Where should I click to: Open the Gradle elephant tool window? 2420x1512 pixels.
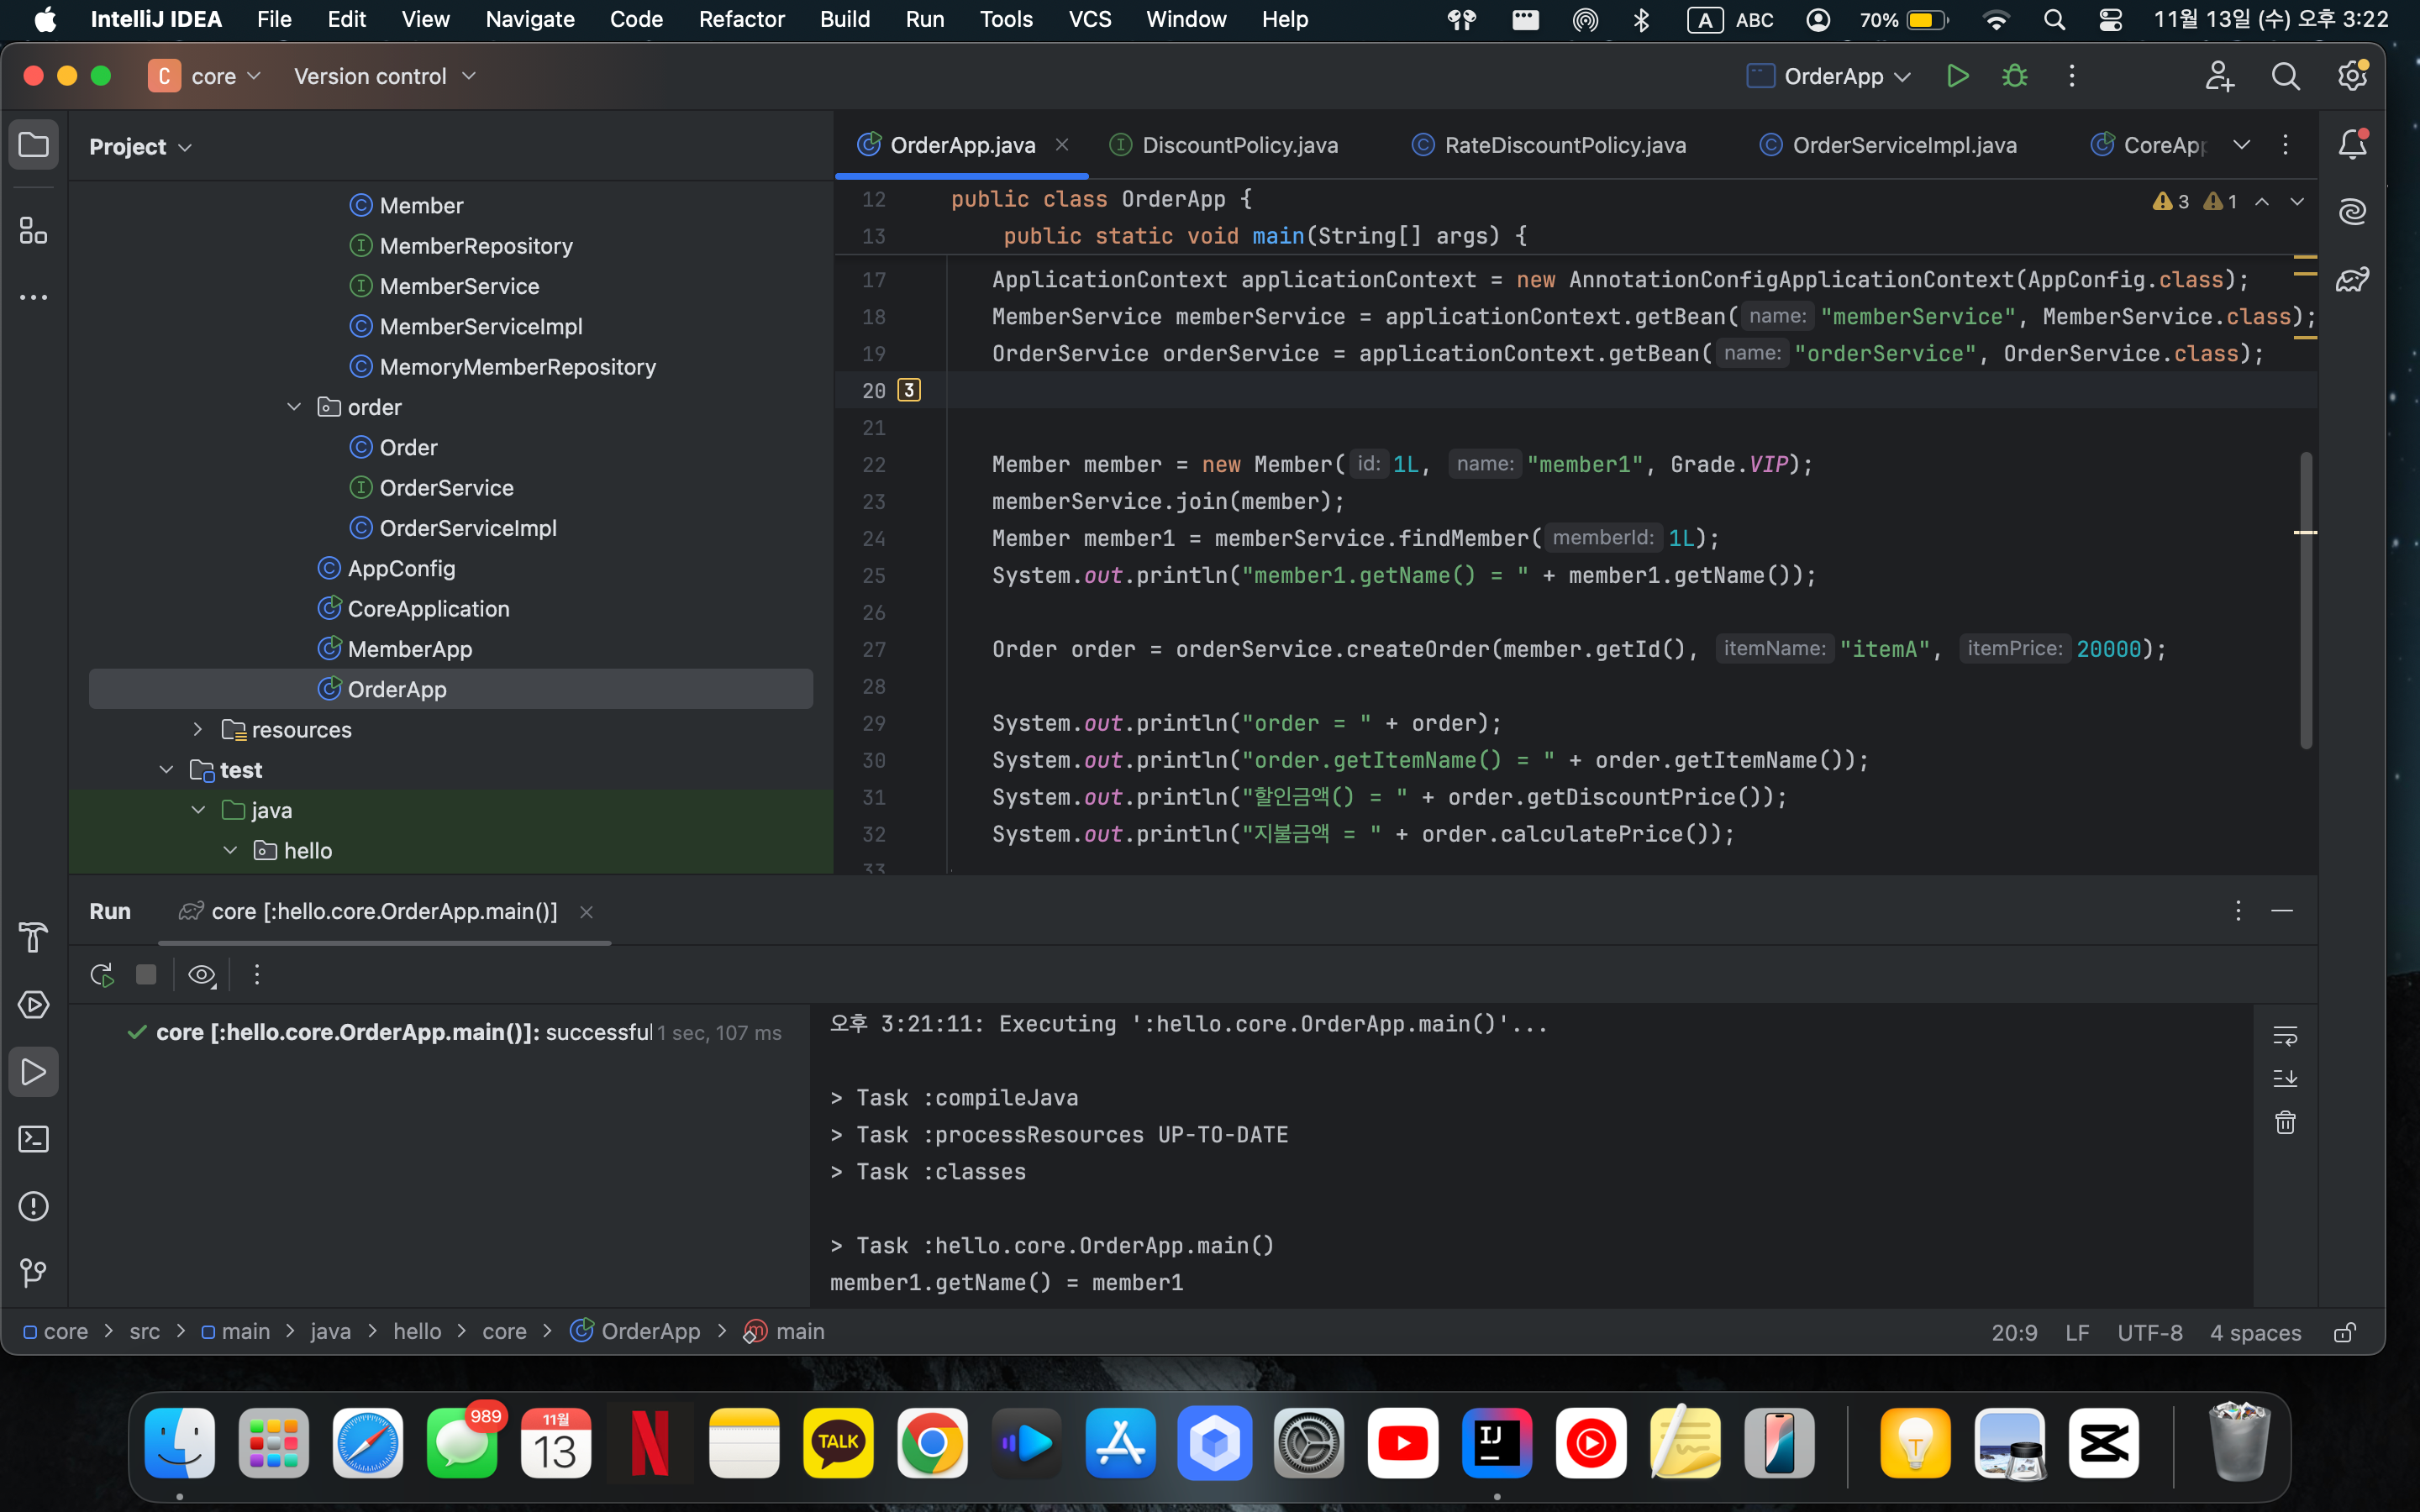(x=2352, y=280)
